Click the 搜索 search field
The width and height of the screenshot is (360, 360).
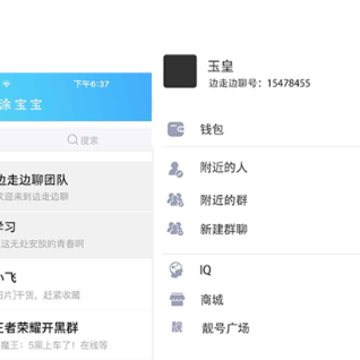coord(76,140)
